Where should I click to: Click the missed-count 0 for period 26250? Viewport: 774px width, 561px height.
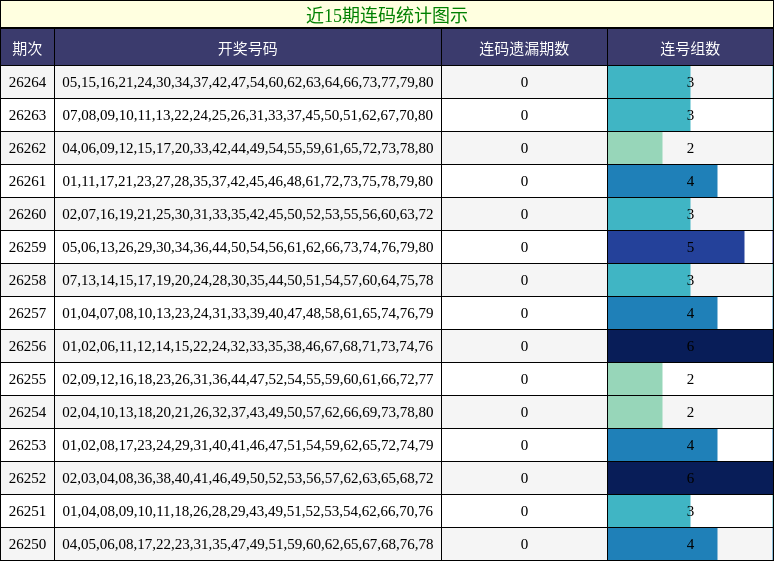point(524,544)
